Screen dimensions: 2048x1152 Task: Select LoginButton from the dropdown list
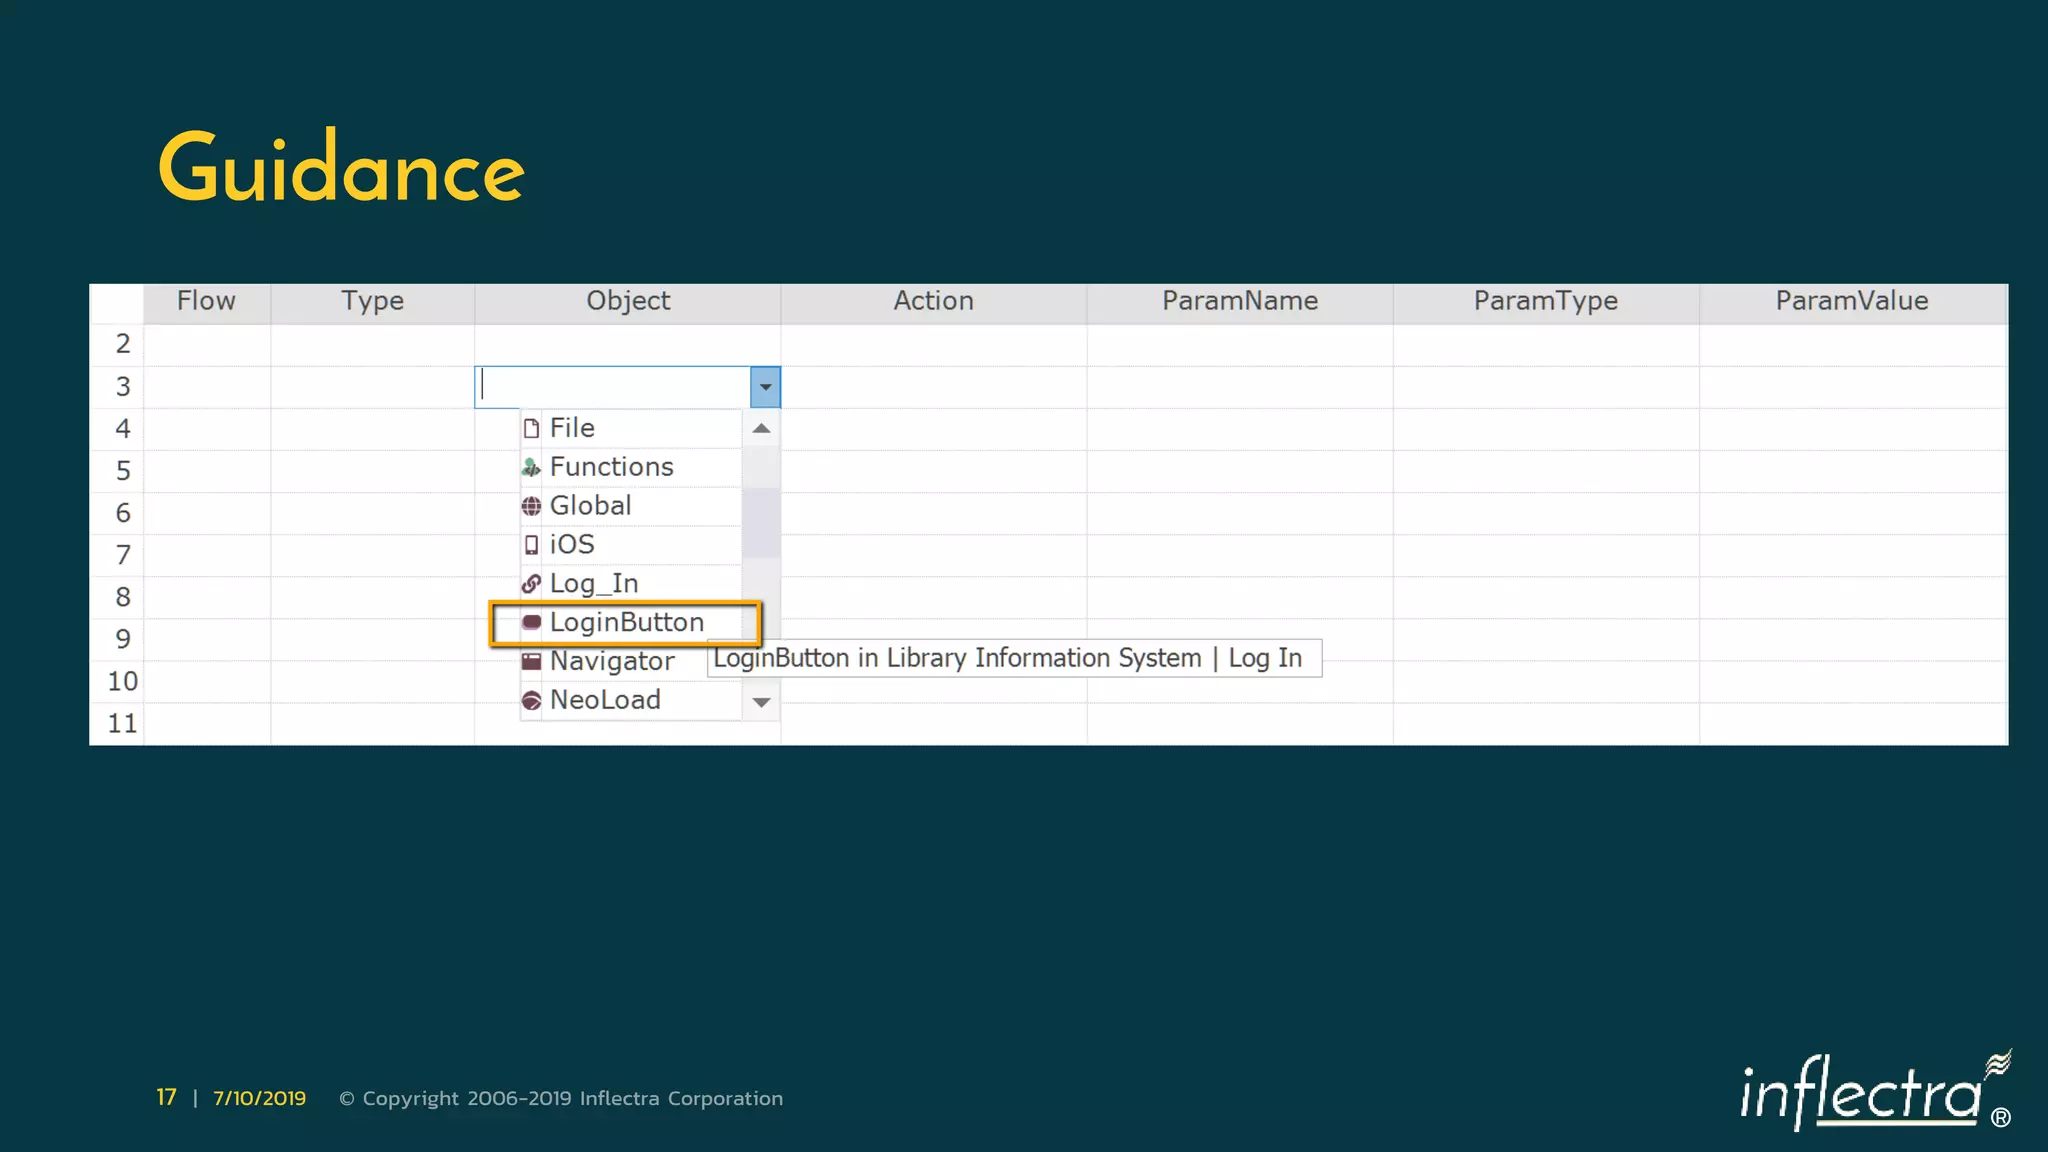[x=627, y=622]
